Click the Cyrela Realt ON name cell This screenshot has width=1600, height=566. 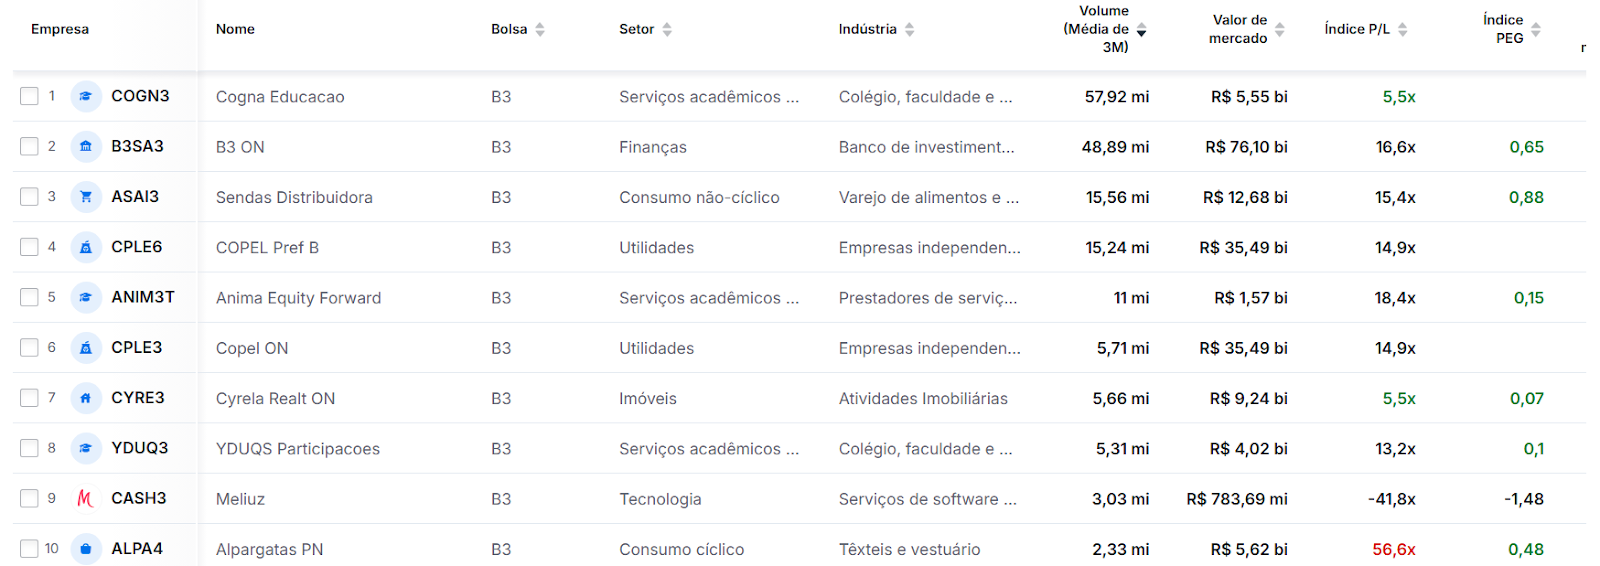275,398
